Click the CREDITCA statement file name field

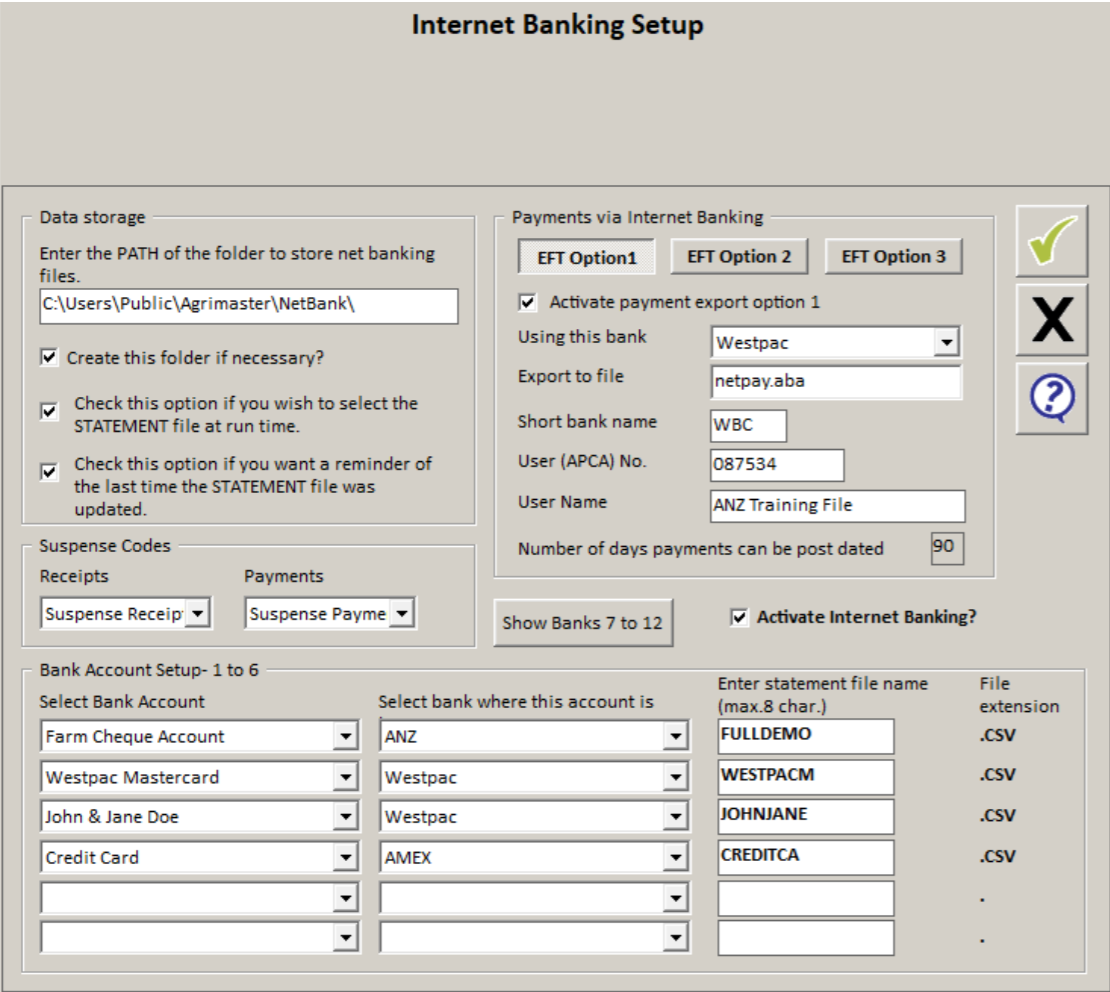tap(806, 857)
